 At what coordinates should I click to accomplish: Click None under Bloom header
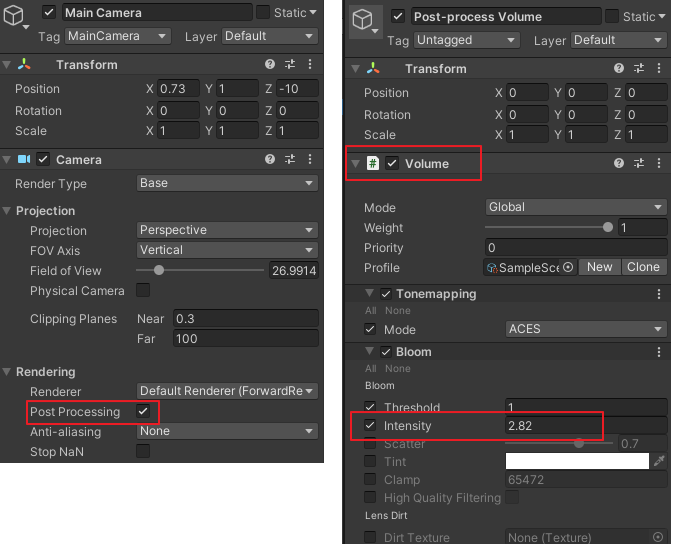397,368
